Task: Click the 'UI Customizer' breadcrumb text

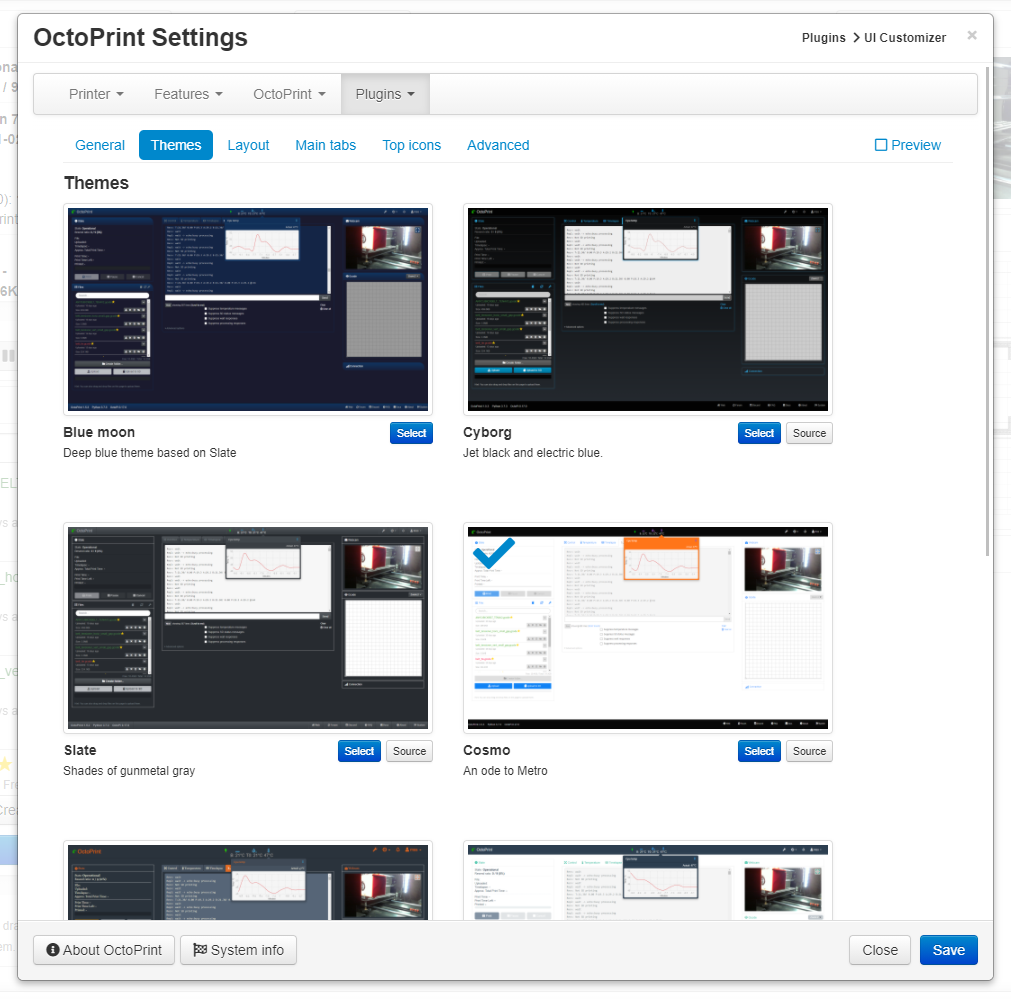Action: (905, 38)
